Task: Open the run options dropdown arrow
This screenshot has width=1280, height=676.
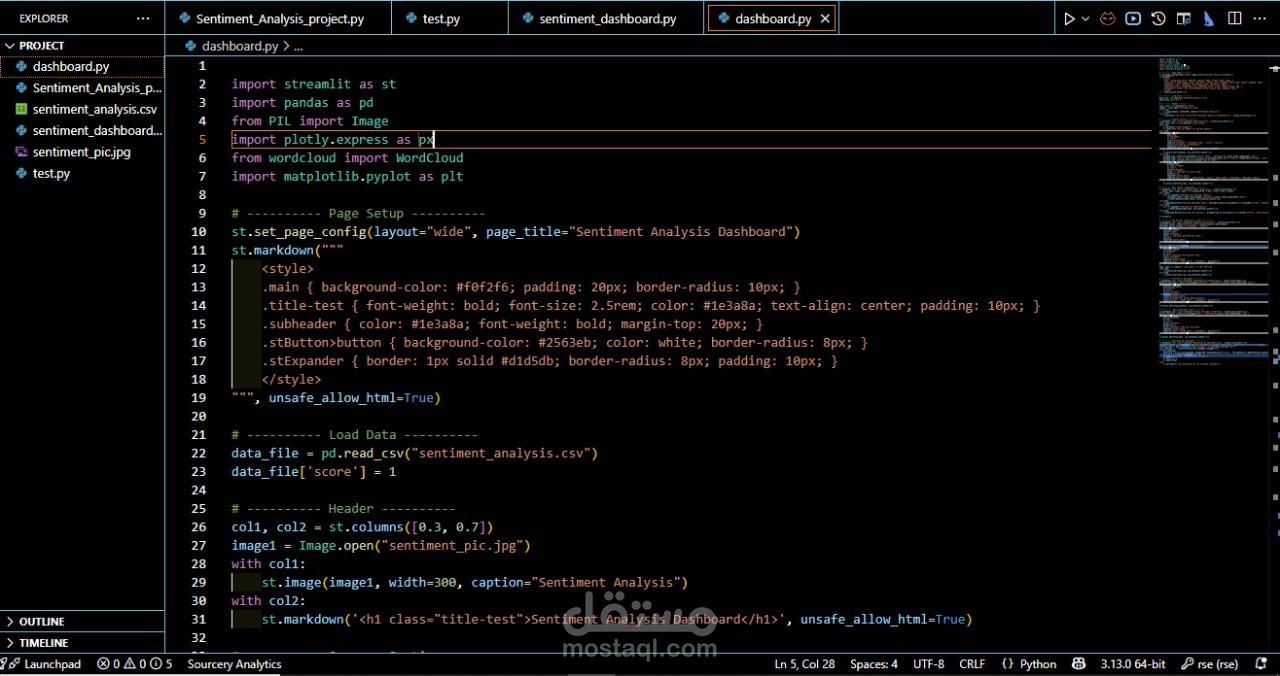Action: coord(1085,19)
